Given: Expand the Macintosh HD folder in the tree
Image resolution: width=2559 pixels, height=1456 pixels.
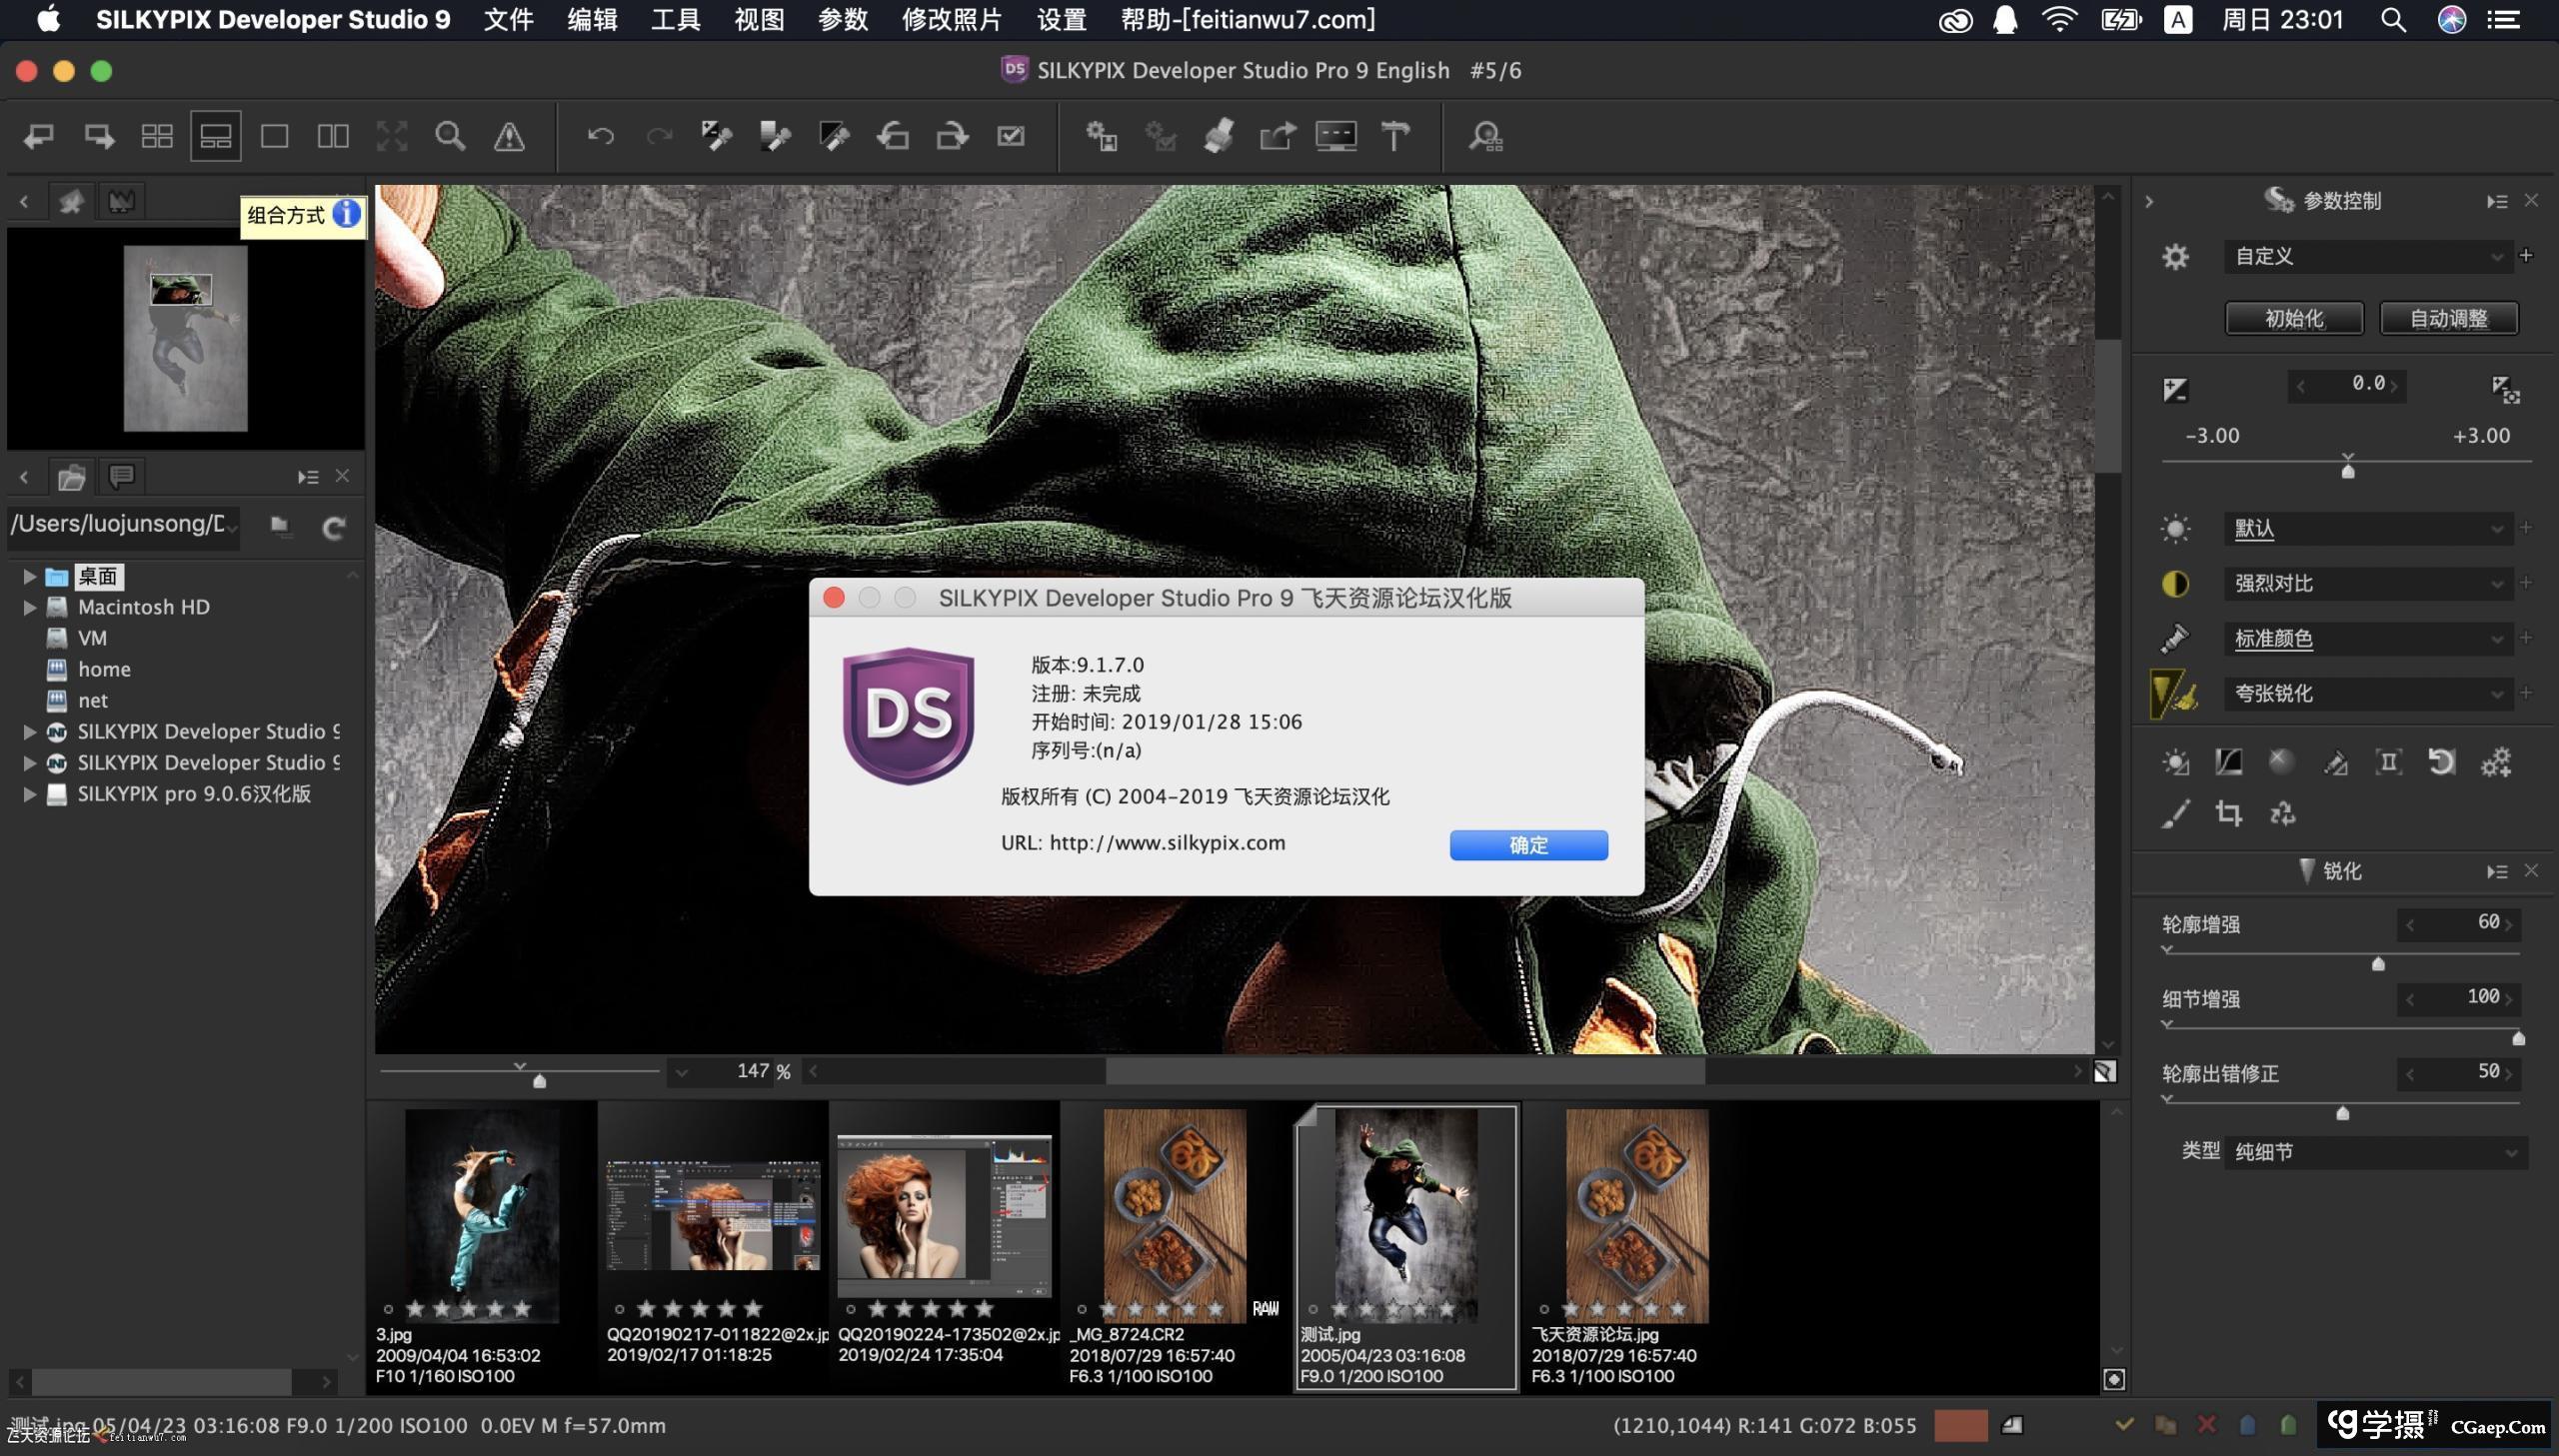Looking at the screenshot, I should 28,607.
